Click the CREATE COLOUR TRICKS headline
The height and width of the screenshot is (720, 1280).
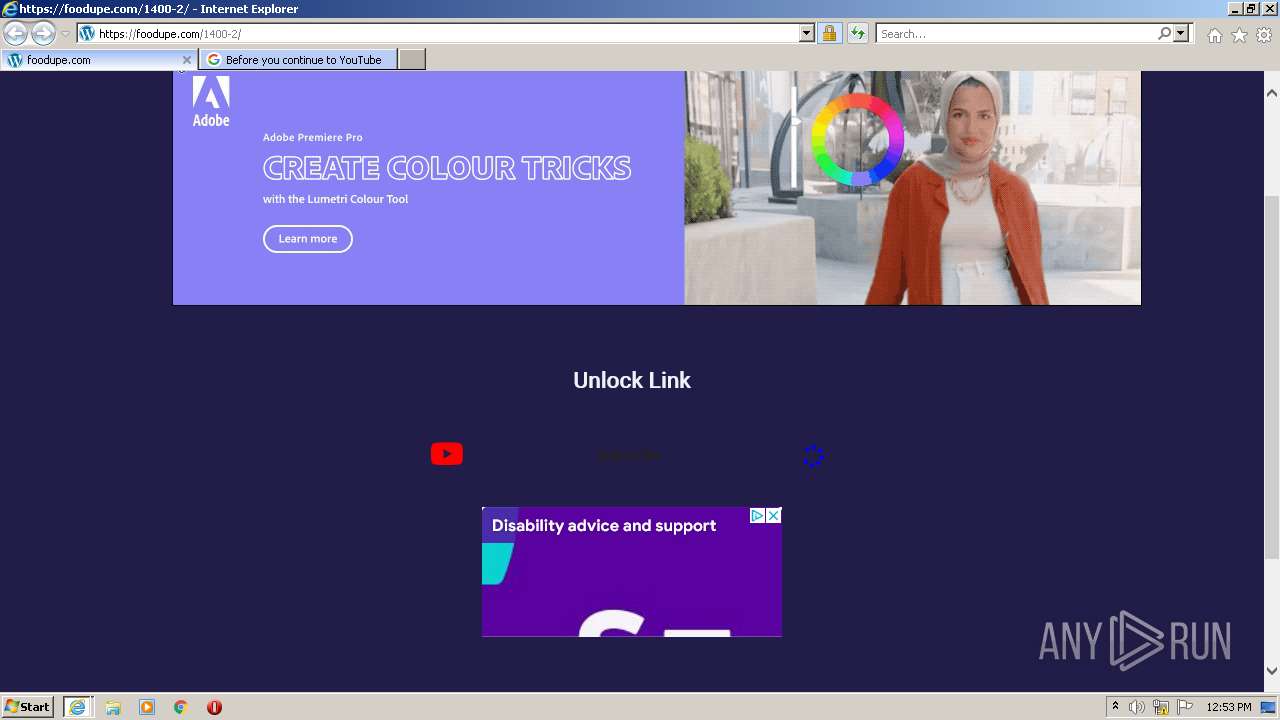pos(447,168)
